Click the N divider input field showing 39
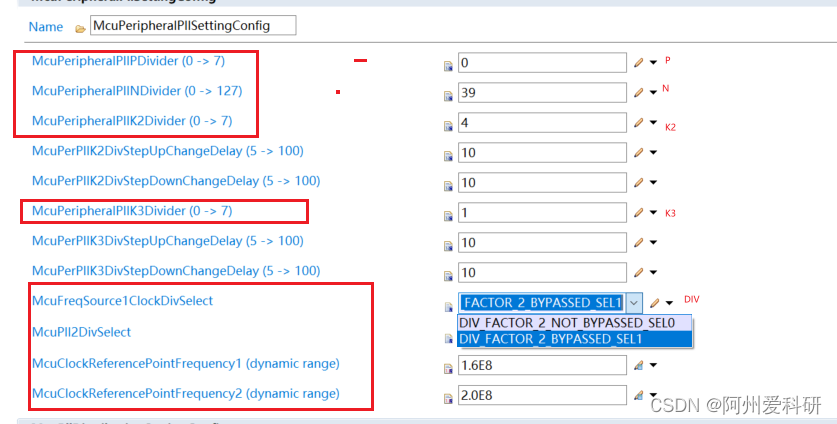The image size is (837, 424). pyautogui.click(x=542, y=93)
